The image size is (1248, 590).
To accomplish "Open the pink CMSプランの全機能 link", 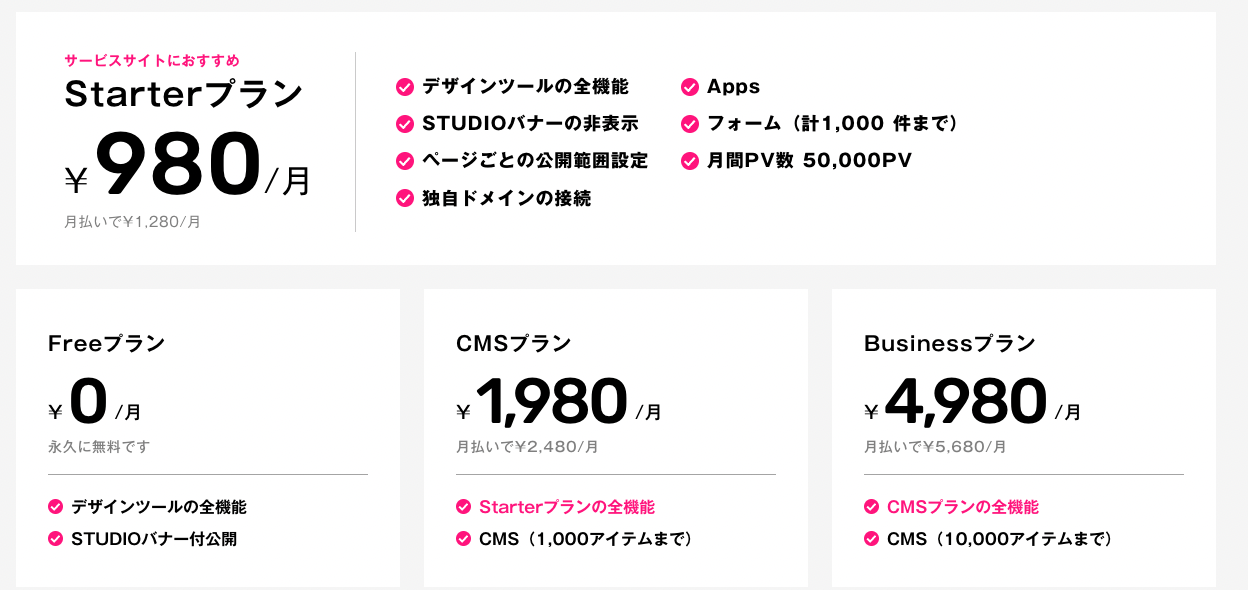I will (963, 507).
